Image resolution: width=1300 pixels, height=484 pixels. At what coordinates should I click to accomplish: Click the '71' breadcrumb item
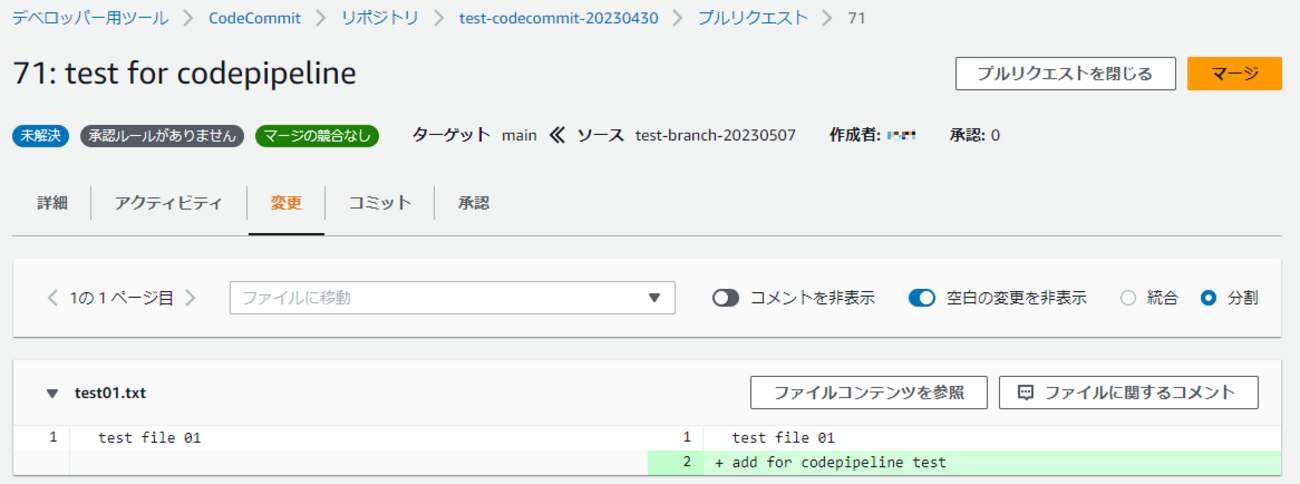(x=856, y=18)
